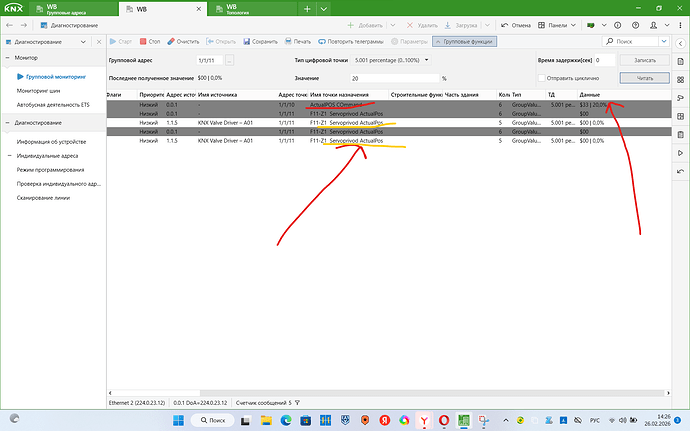Screen dimensions: 690x431
Task: Click the green bus interface icon
Action: [591, 26]
